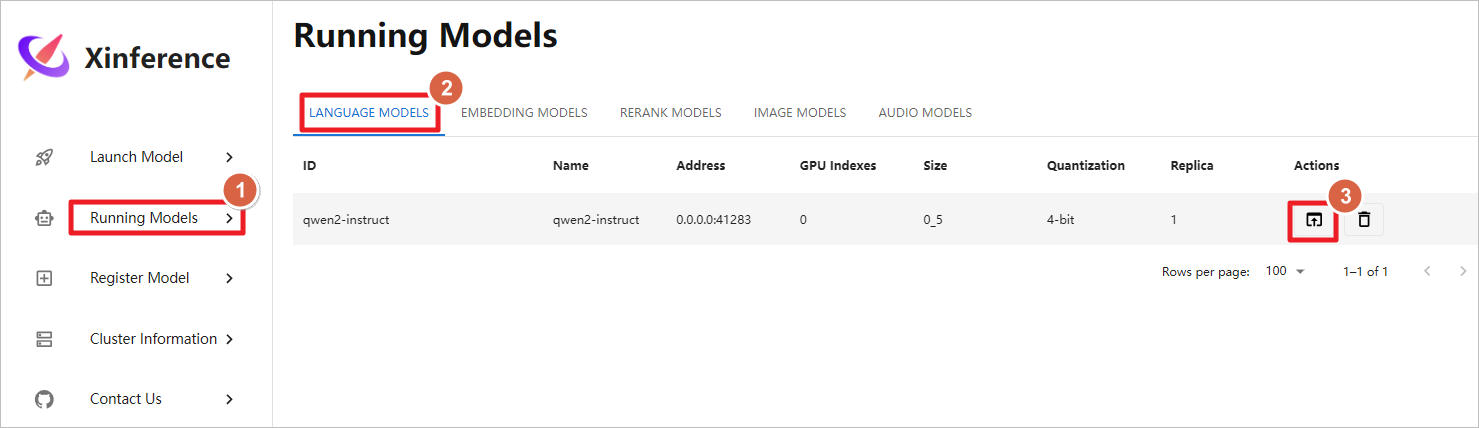1479x428 pixels.
Task: Click the Xinference rocket logo
Action: pyautogui.click(x=44, y=57)
